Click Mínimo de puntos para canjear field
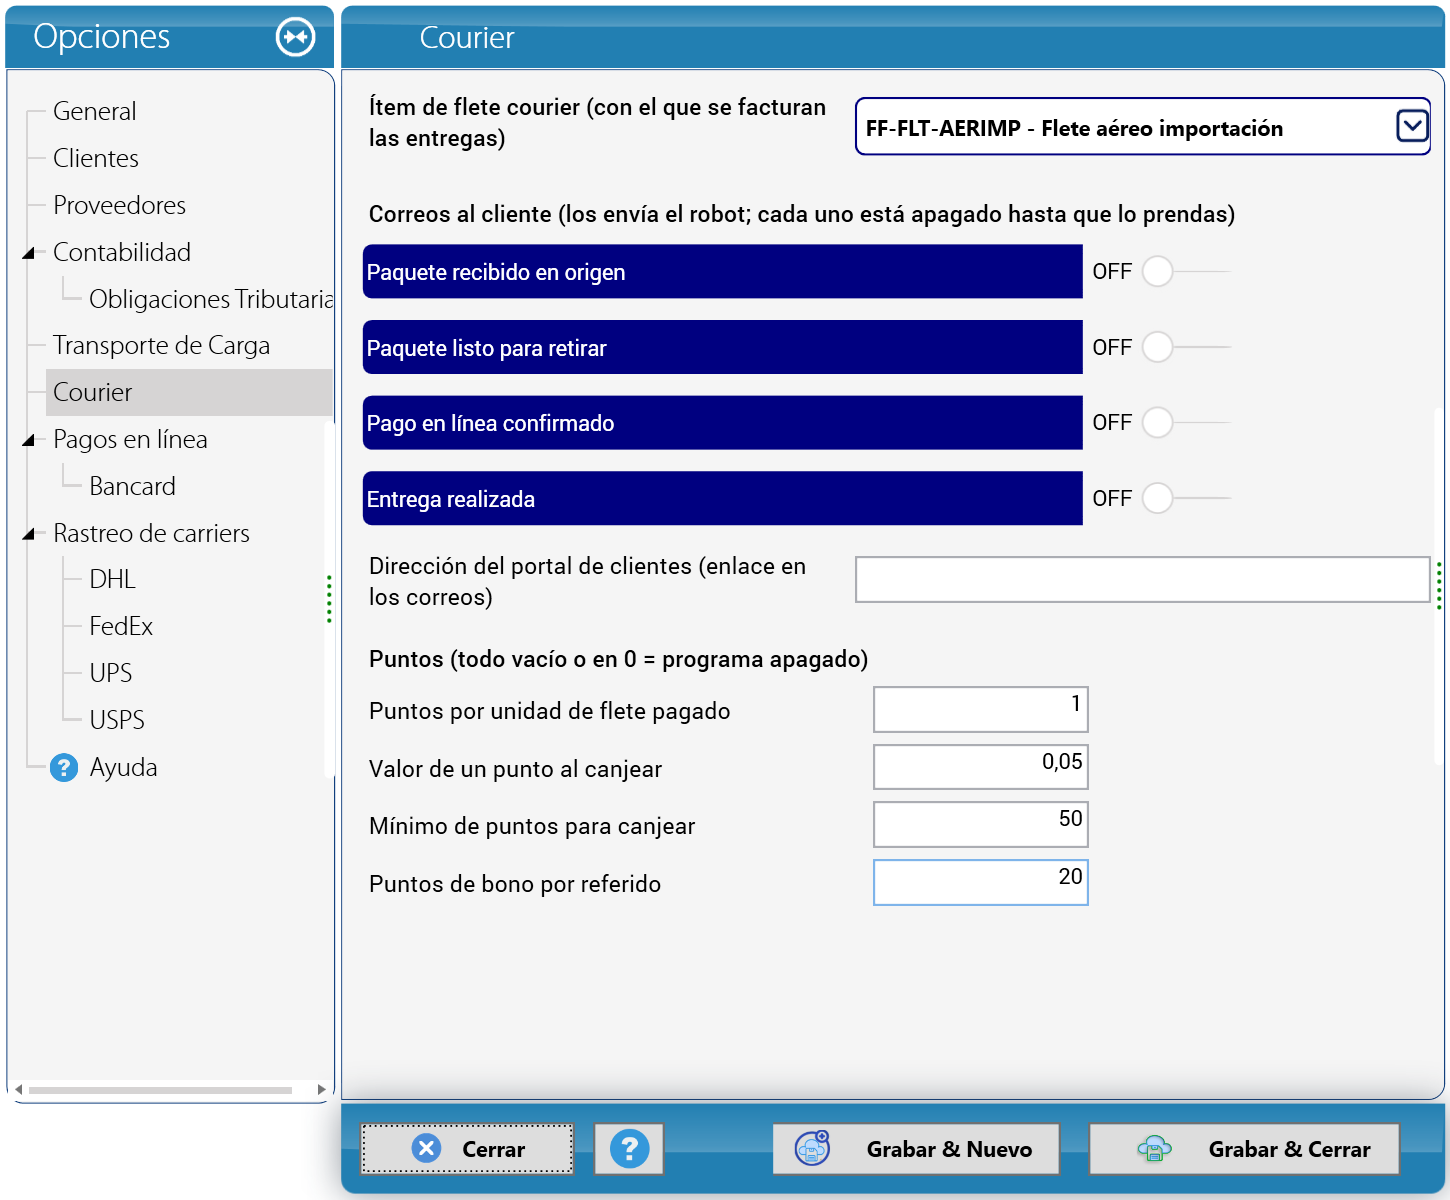 (x=981, y=824)
